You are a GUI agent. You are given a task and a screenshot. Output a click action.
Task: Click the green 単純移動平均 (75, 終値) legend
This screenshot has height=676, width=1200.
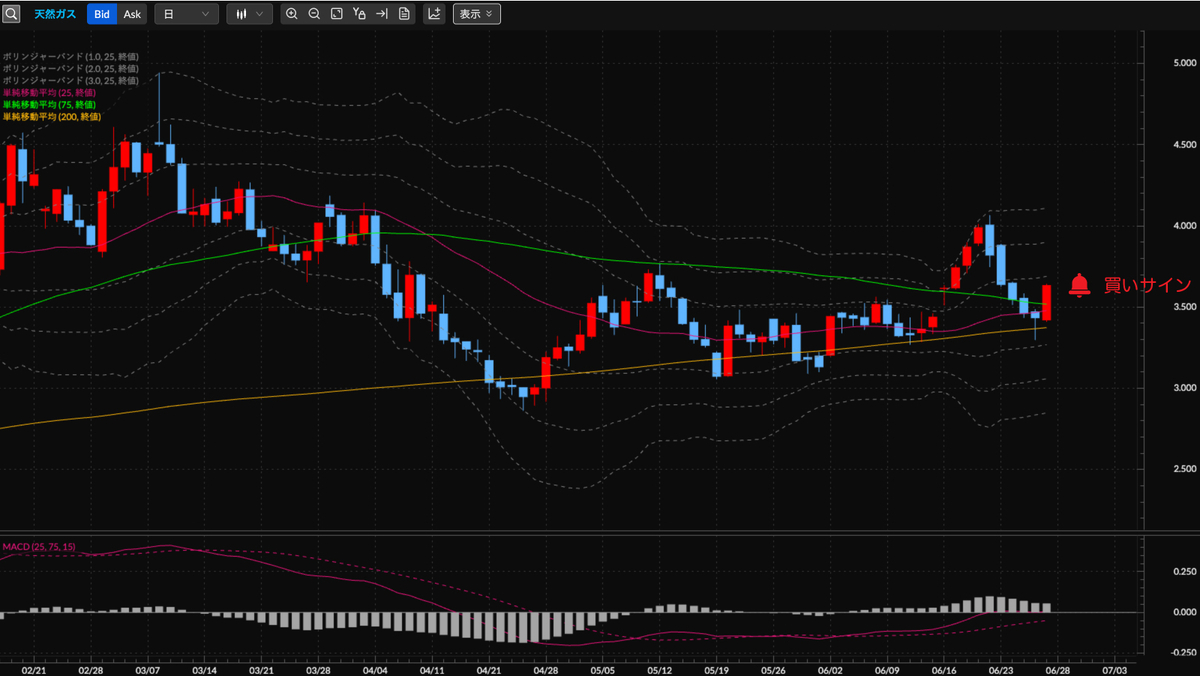click(49, 104)
